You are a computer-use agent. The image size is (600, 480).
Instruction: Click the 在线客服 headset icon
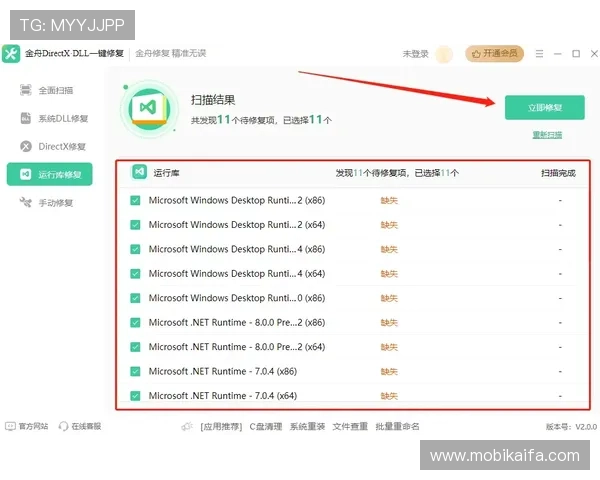(x=64, y=426)
